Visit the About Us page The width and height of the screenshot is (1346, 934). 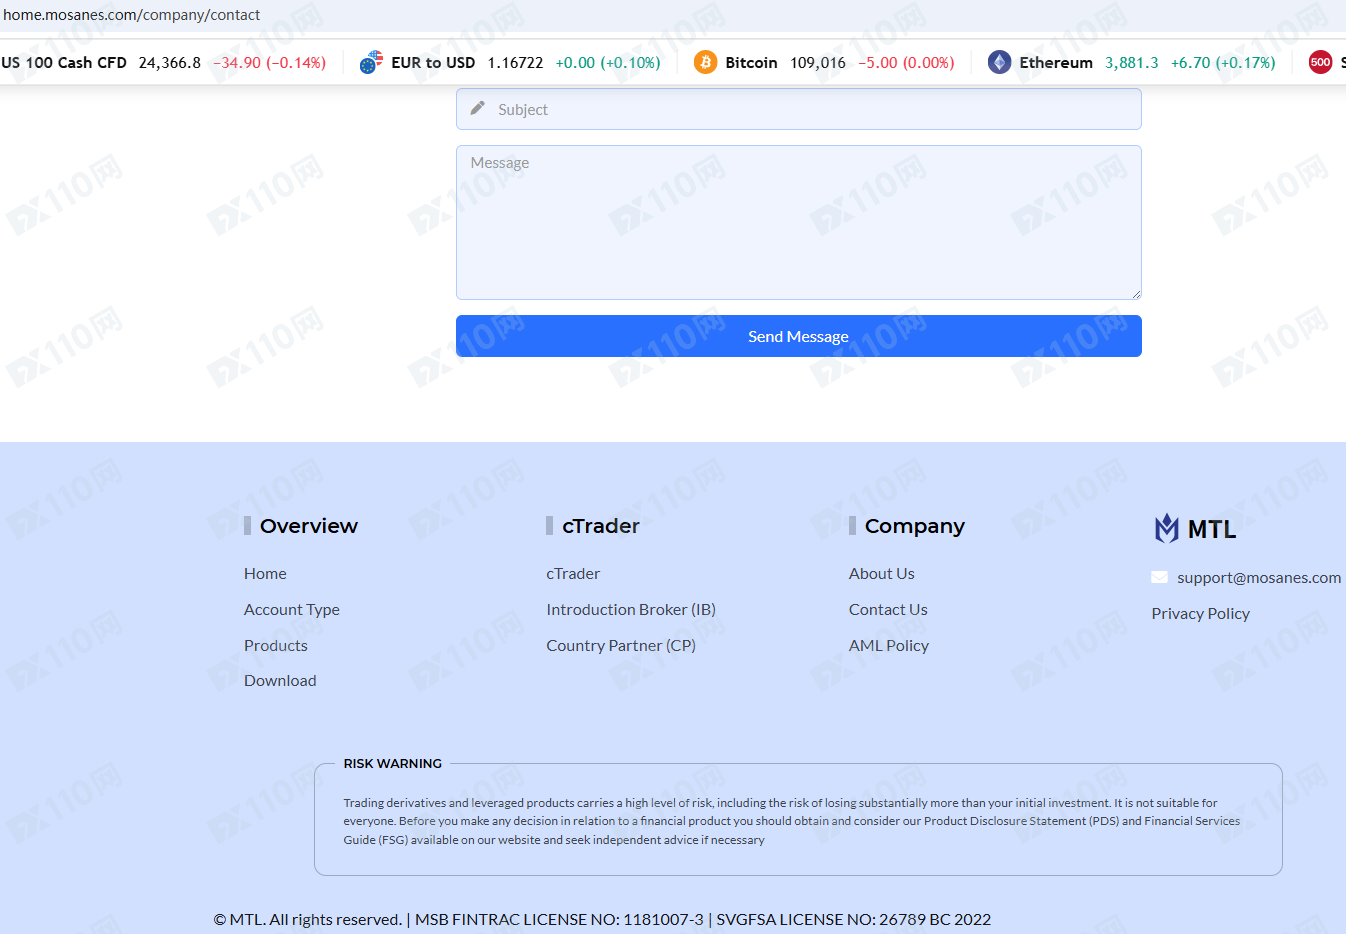click(x=881, y=573)
